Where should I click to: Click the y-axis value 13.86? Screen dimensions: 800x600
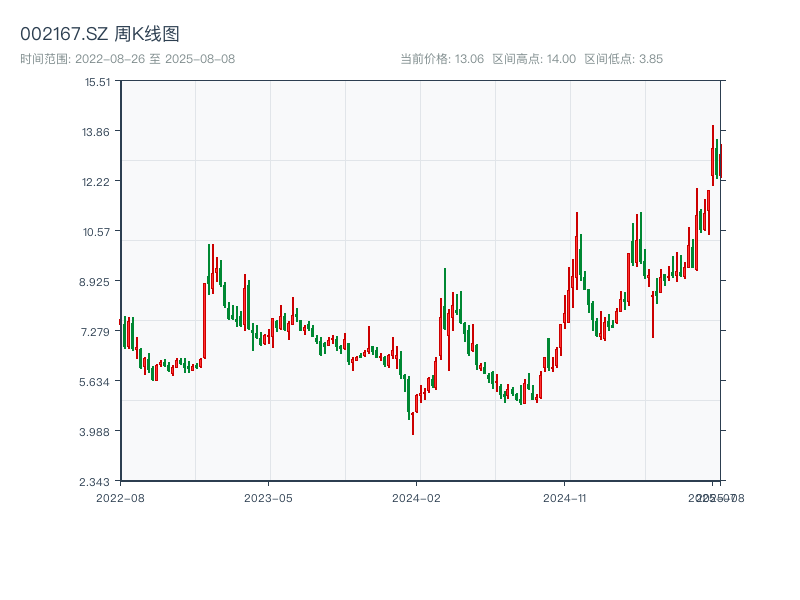(96, 132)
